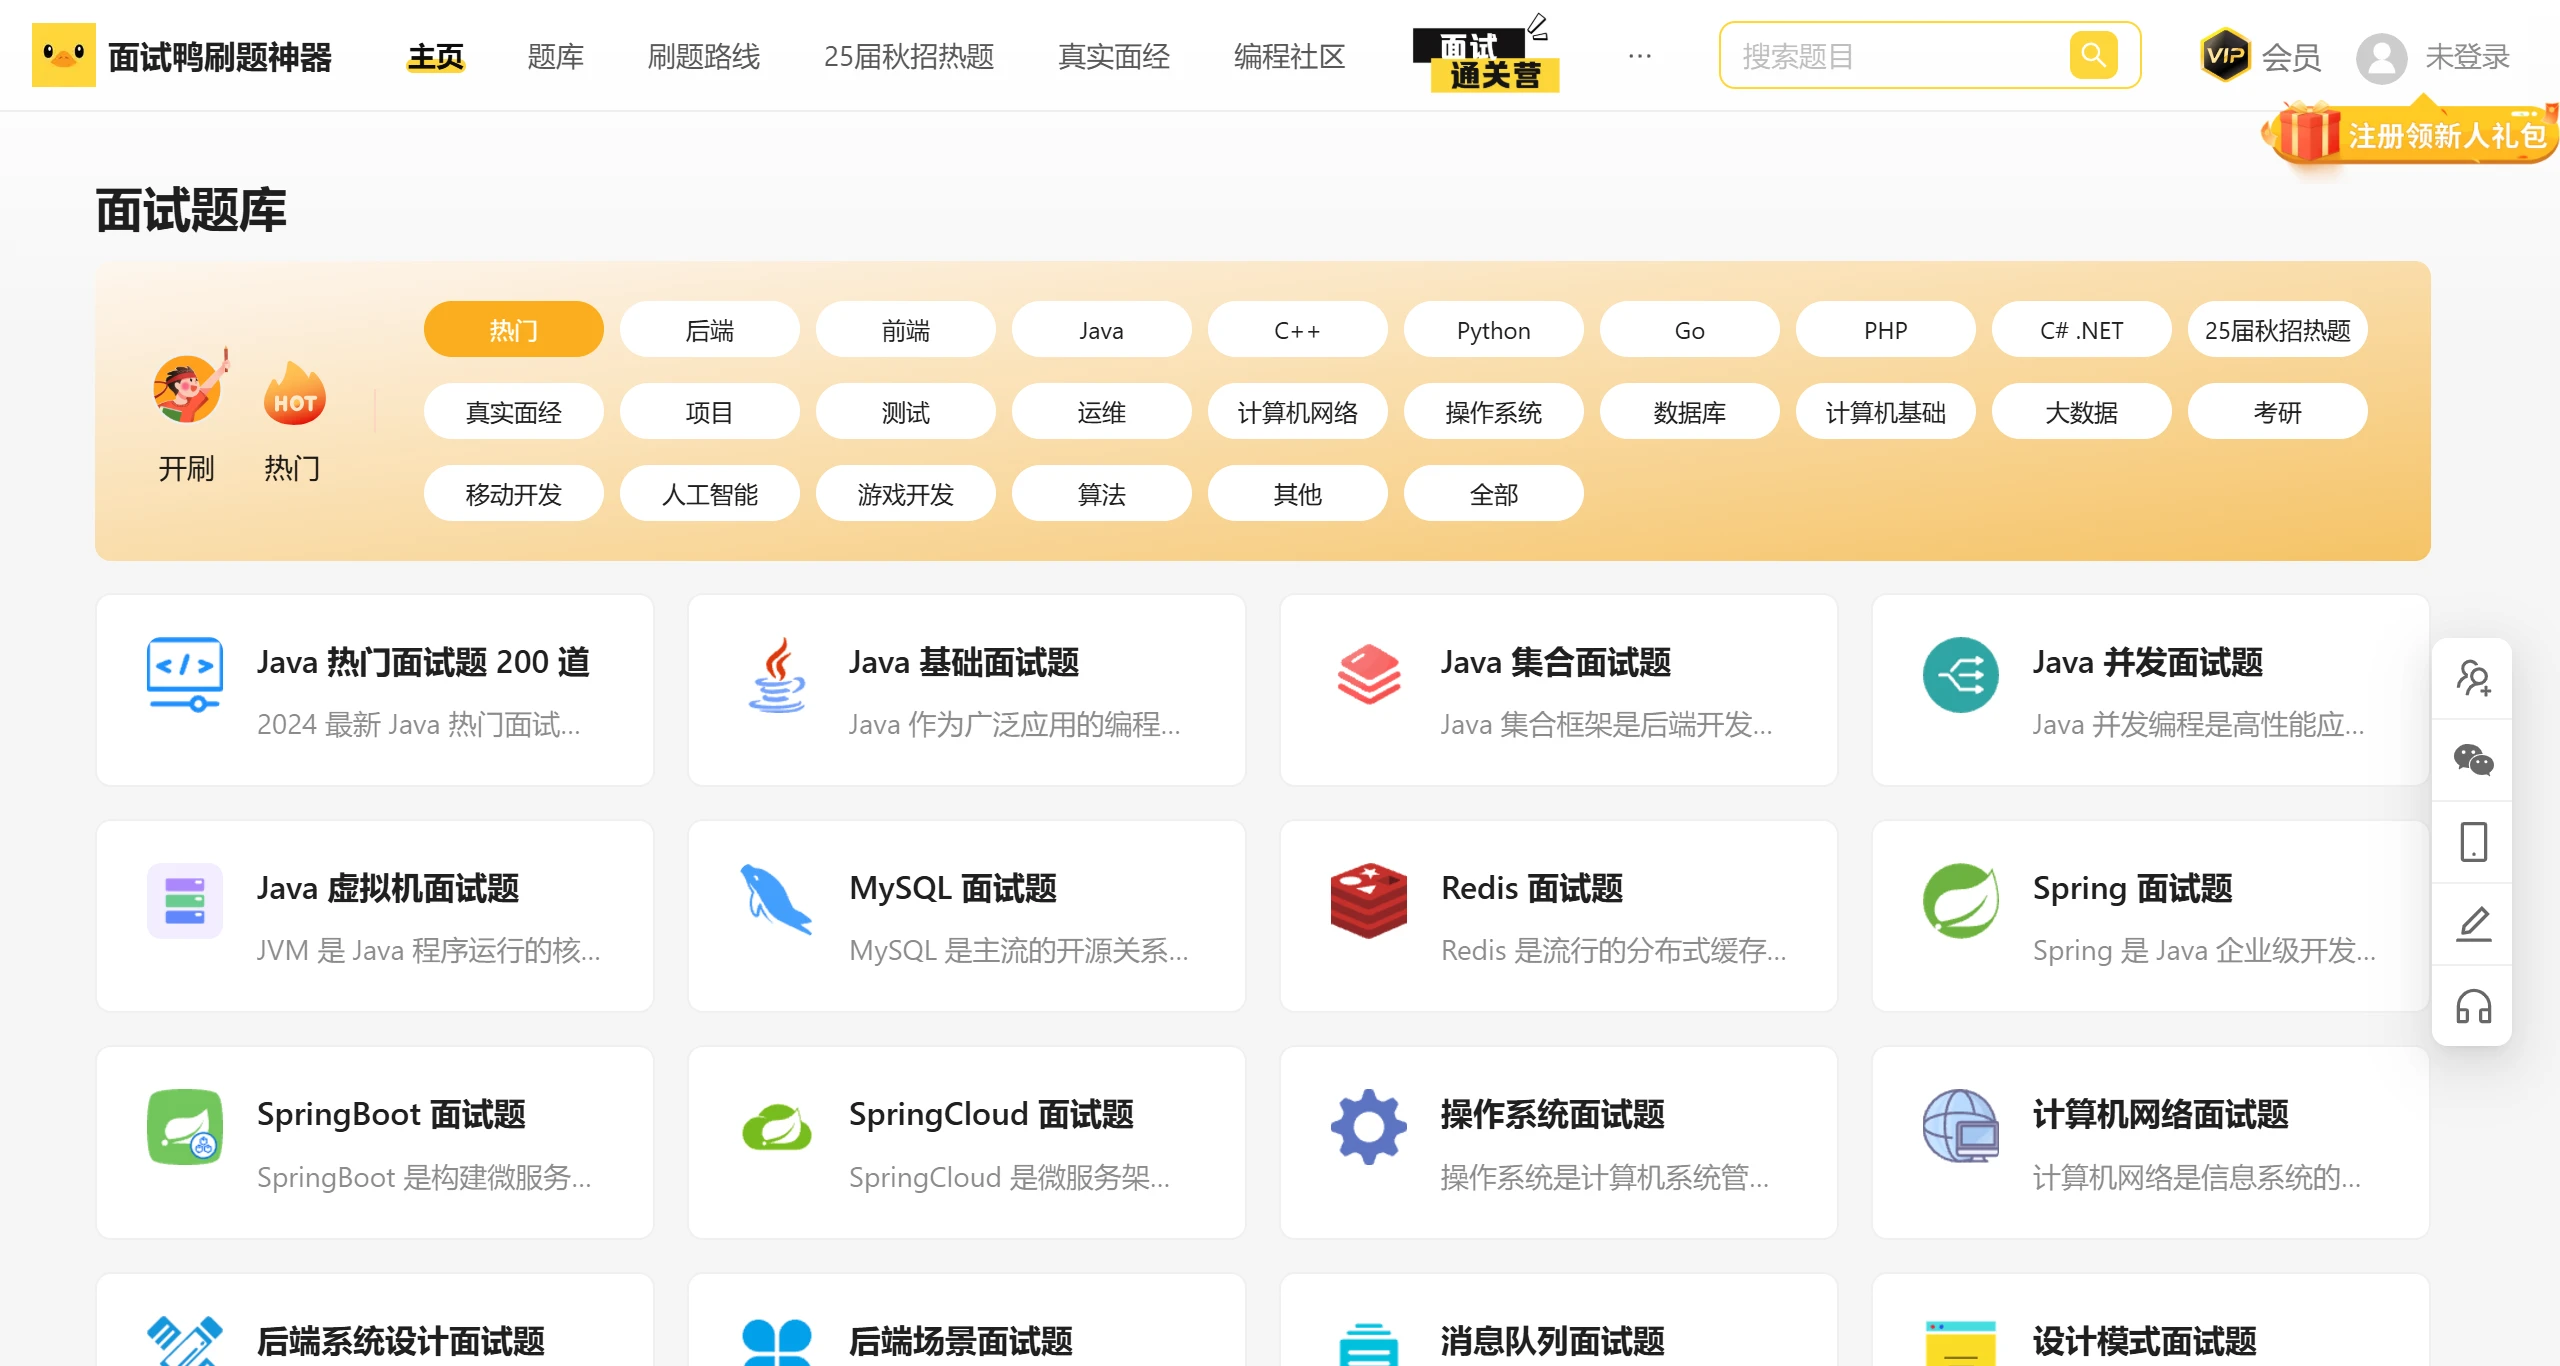Click the 会员 link
This screenshot has height=1366, width=2560.
2291,57
